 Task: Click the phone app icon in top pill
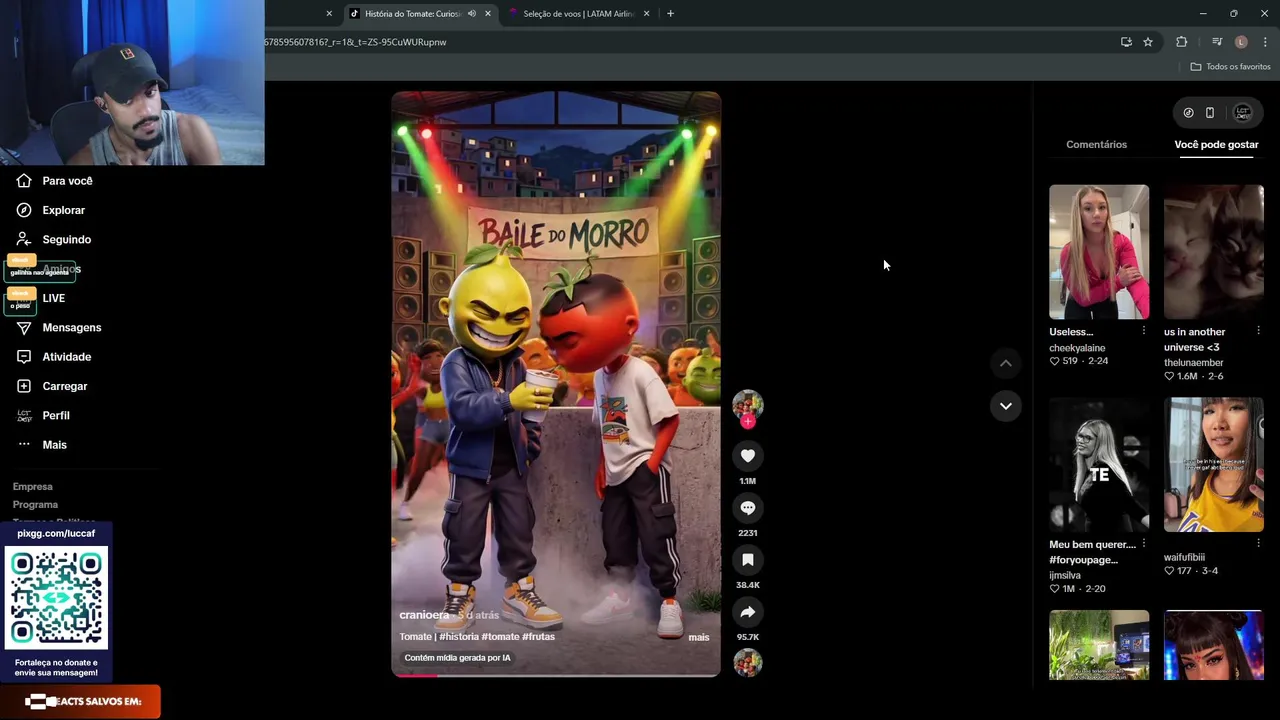(x=1210, y=113)
